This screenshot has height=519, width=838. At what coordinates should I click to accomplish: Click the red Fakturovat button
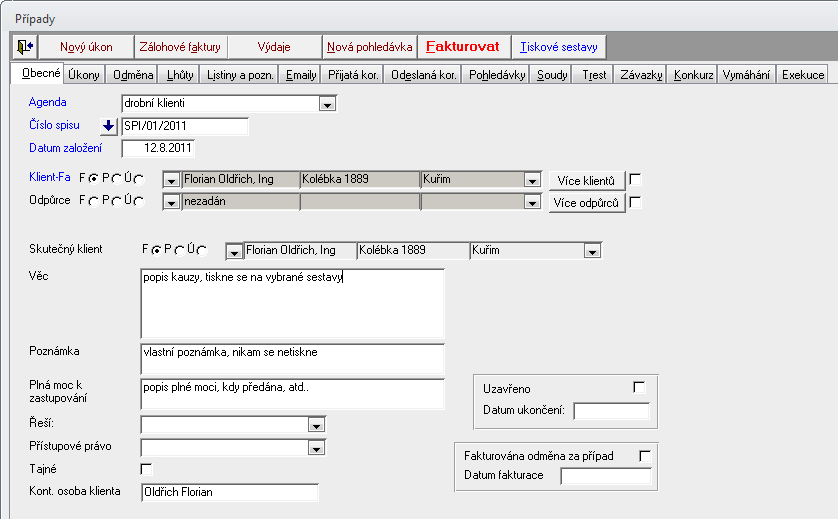(x=463, y=47)
